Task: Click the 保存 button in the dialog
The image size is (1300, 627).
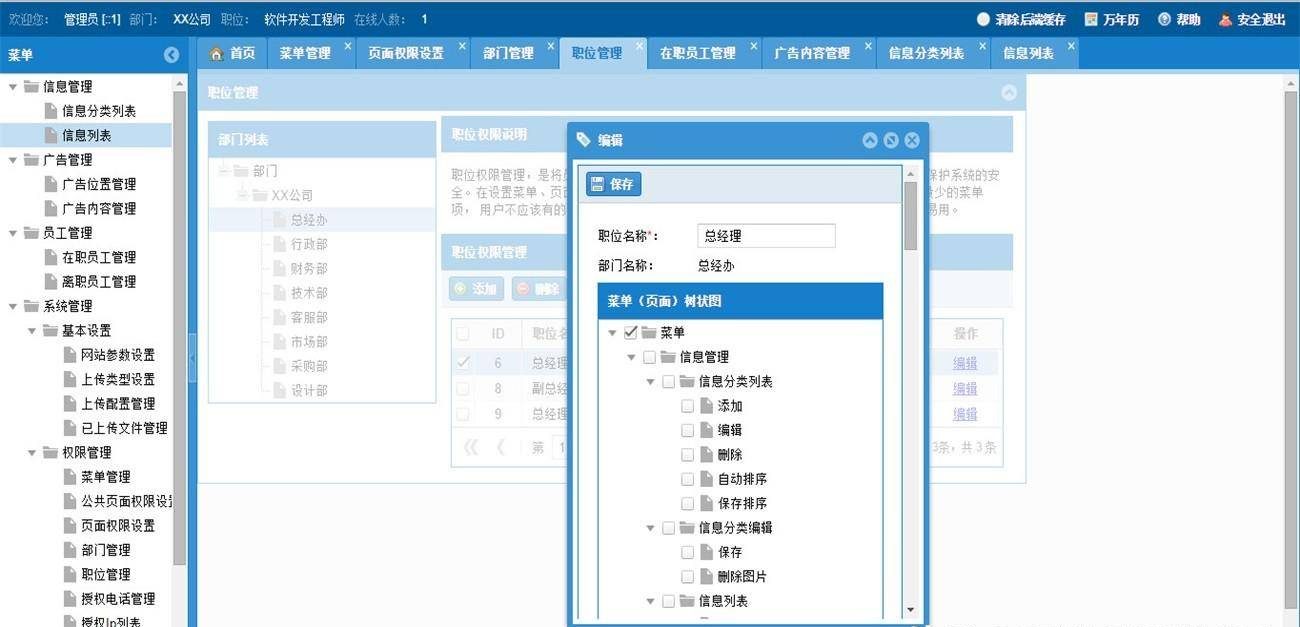Action: [x=613, y=184]
